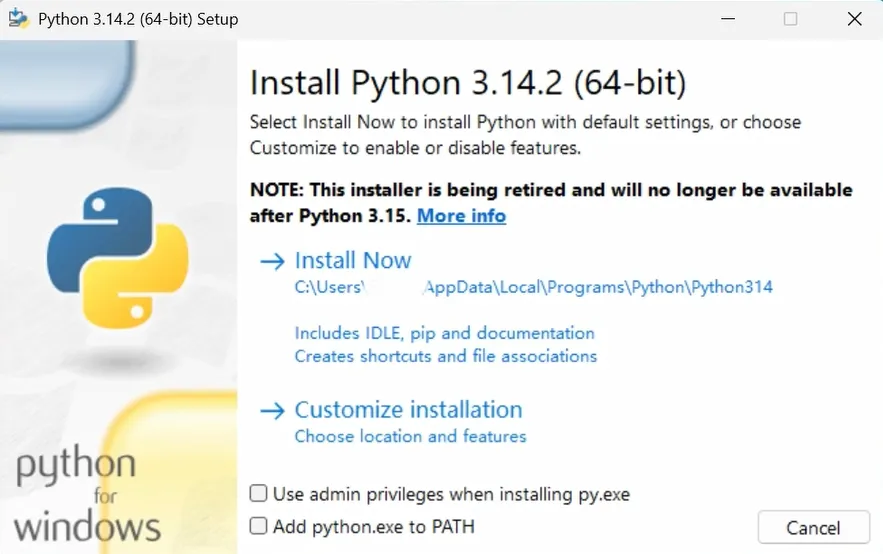This screenshot has width=883, height=554.
Task: Click 'Choose location and features' subtitle
Action: (x=410, y=436)
